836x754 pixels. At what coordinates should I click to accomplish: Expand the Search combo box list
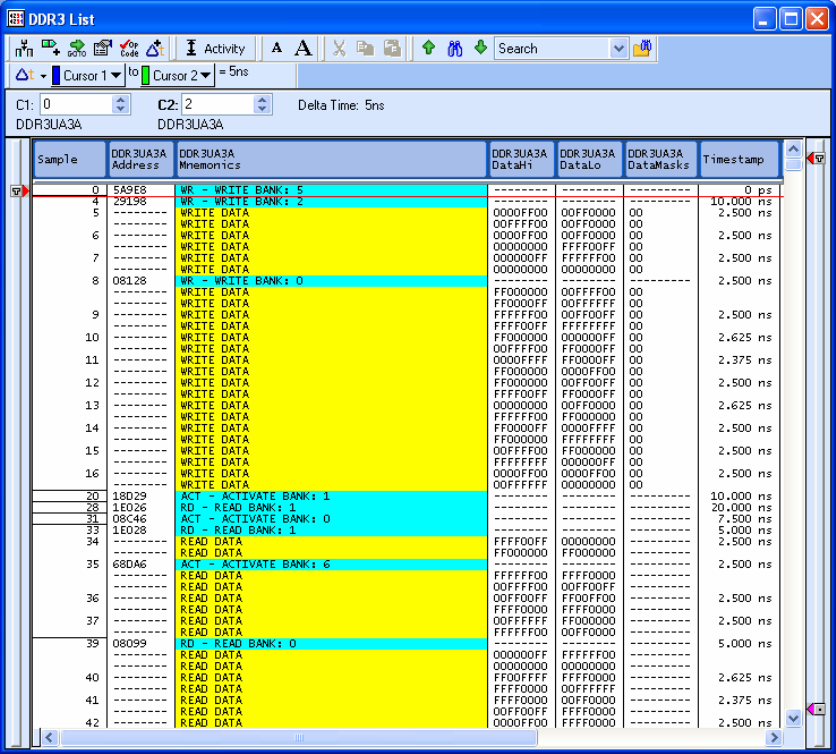(x=617, y=48)
